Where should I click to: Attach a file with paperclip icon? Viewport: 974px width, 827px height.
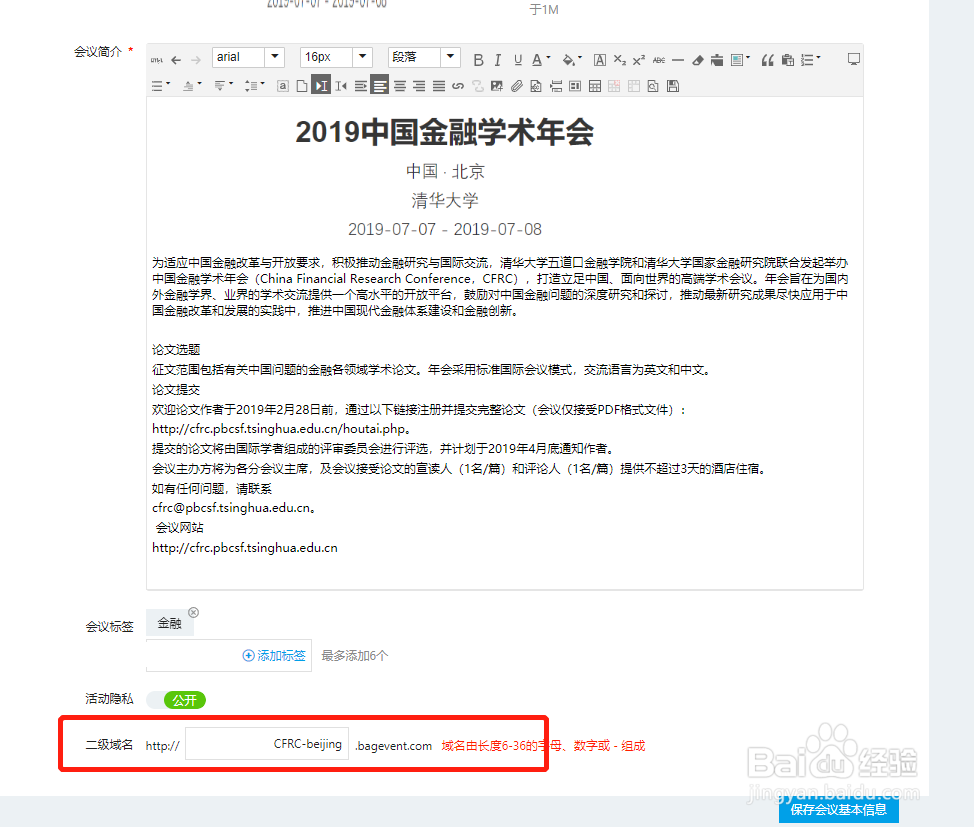(516, 86)
